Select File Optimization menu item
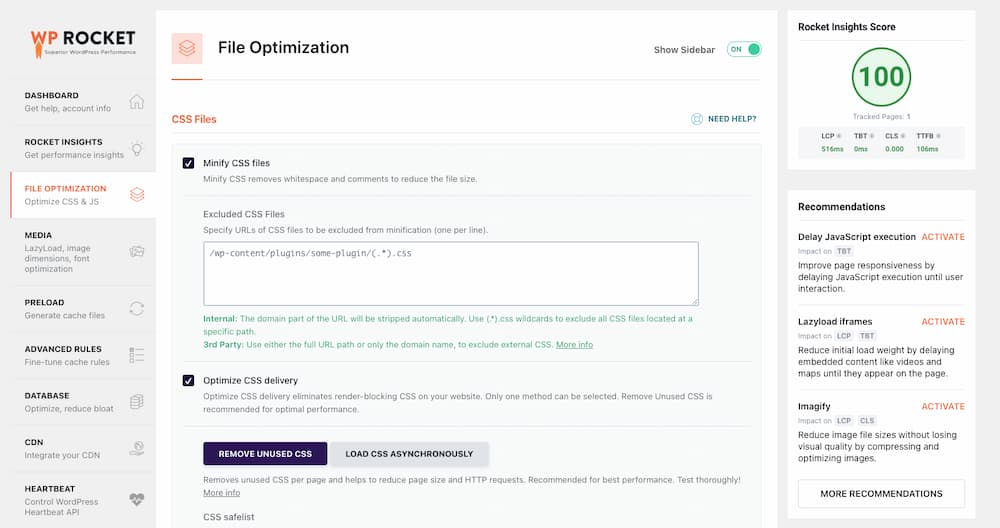Image resolution: width=1000 pixels, height=528 pixels. pyautogui.click(x=83, y=194)
